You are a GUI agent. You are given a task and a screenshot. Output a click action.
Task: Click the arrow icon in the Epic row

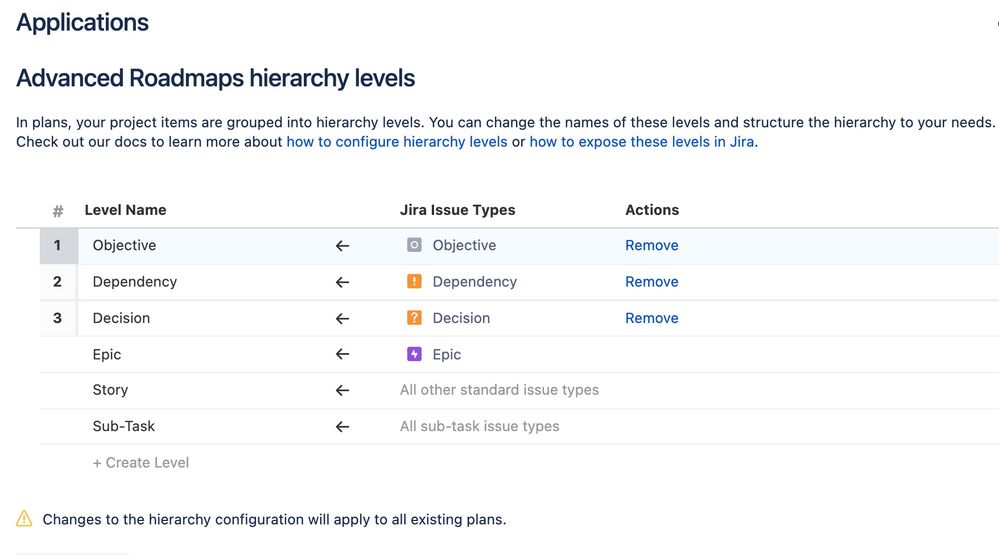pos(342,354)
